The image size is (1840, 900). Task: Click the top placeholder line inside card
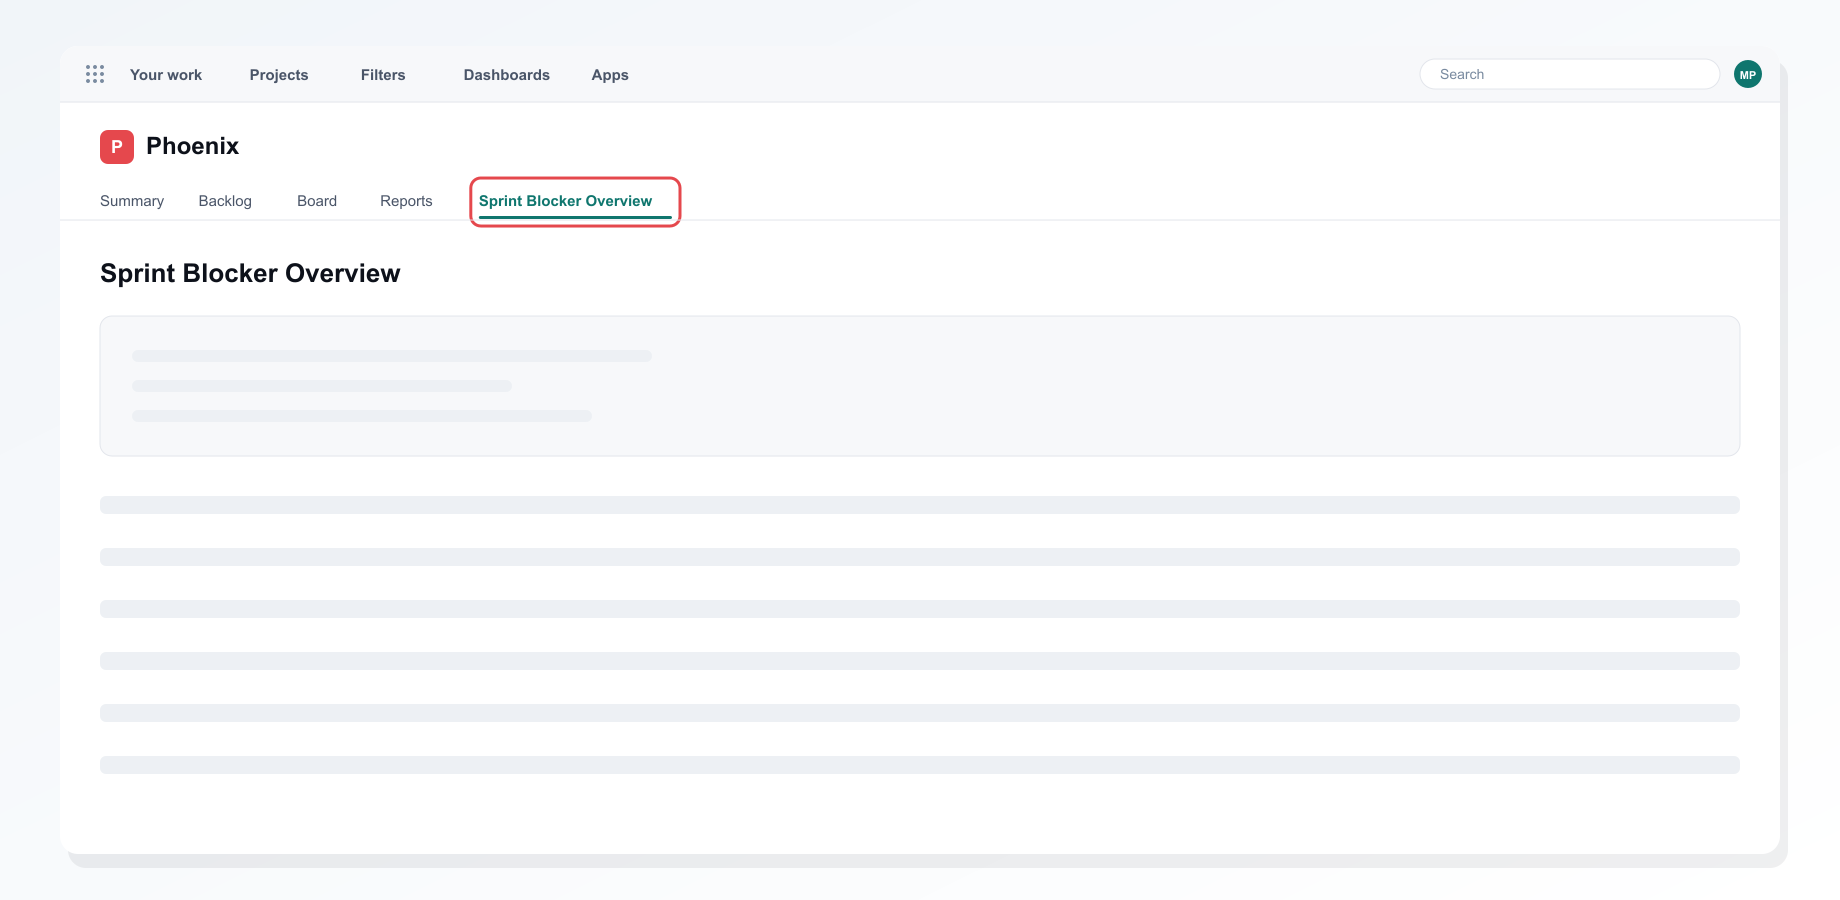(x=392, y=356)
